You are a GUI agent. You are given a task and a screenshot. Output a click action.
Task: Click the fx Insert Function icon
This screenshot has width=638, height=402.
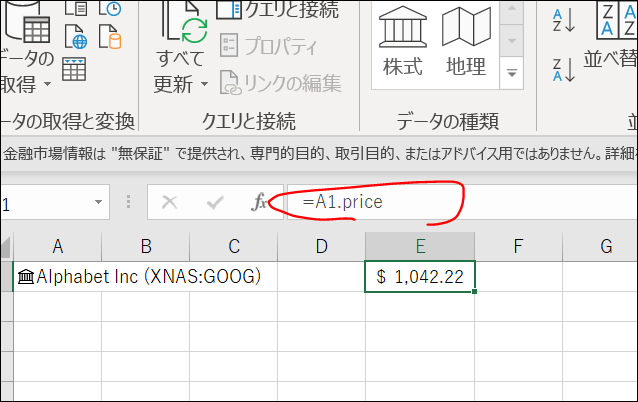click(259, 202)
